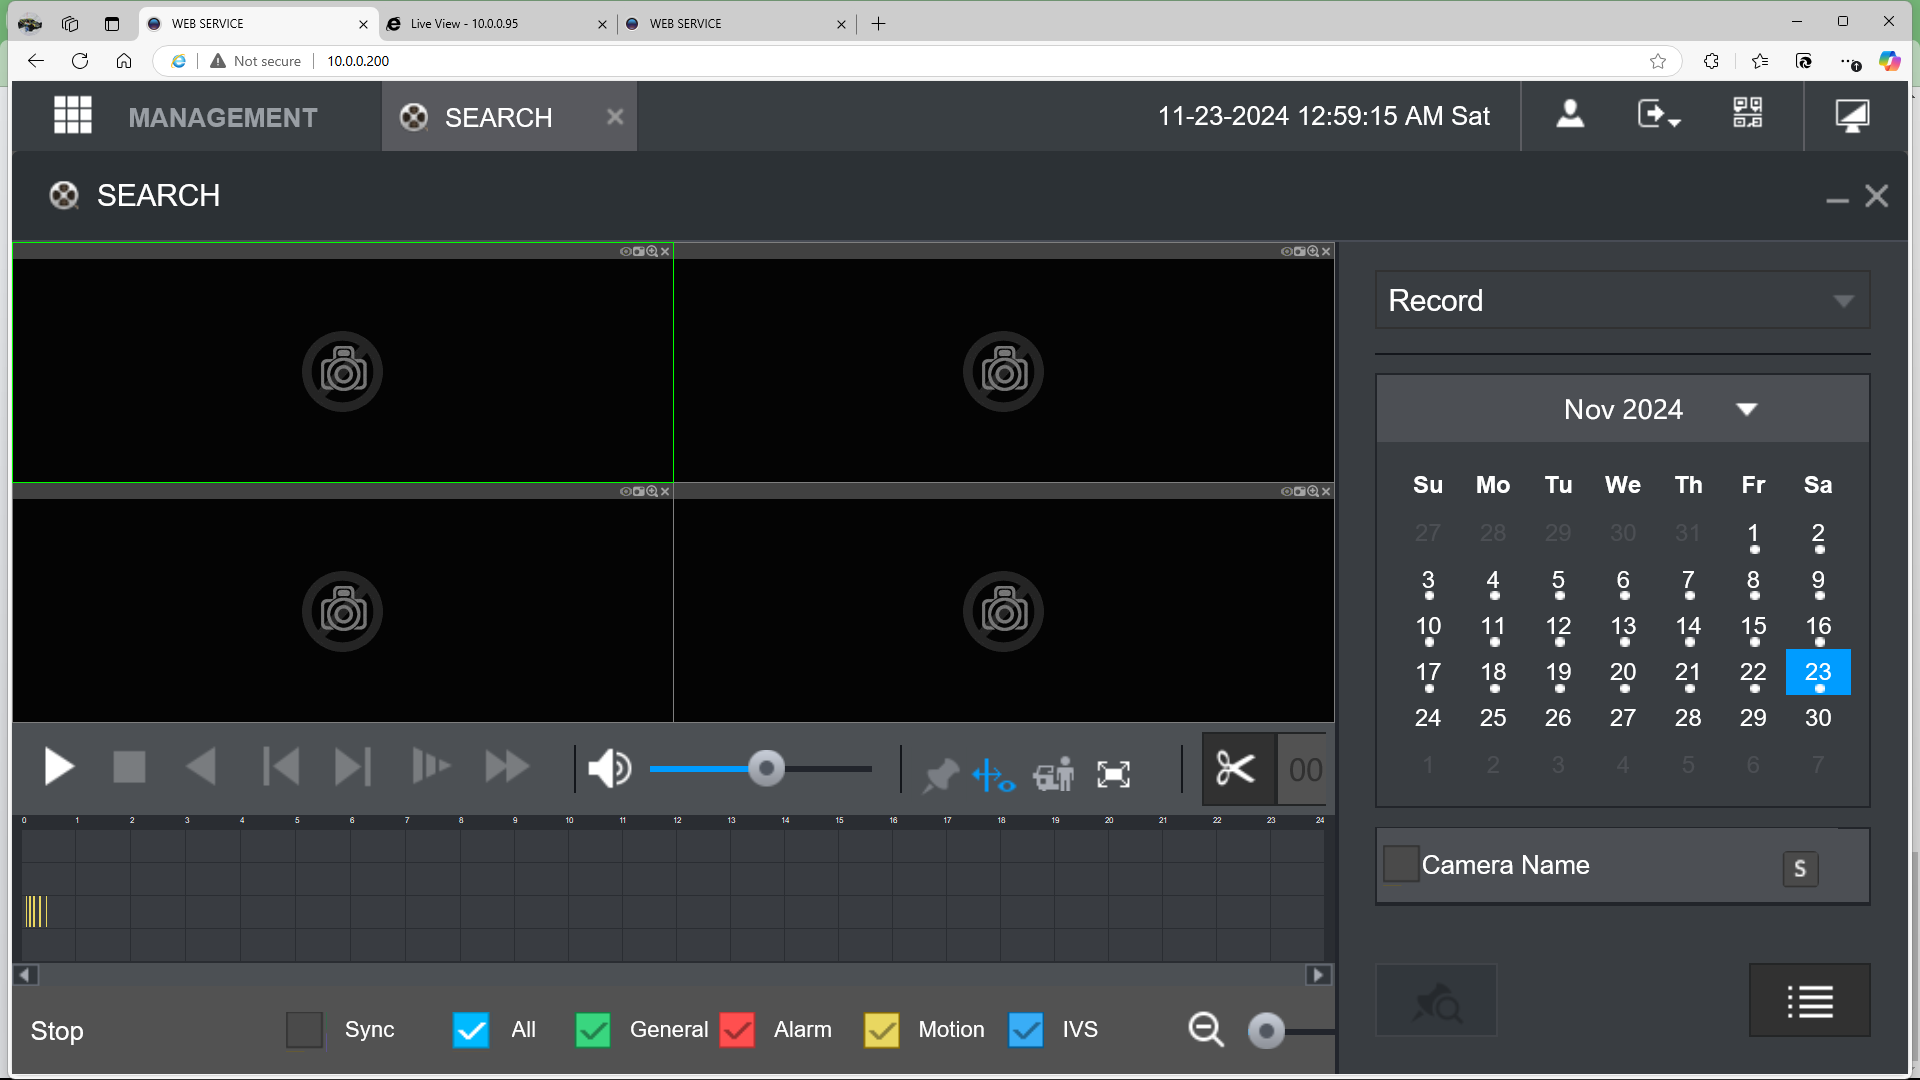Uncheck the General checkbox
Screen dimensions: 1920x1080
(x=593, y=1030)
